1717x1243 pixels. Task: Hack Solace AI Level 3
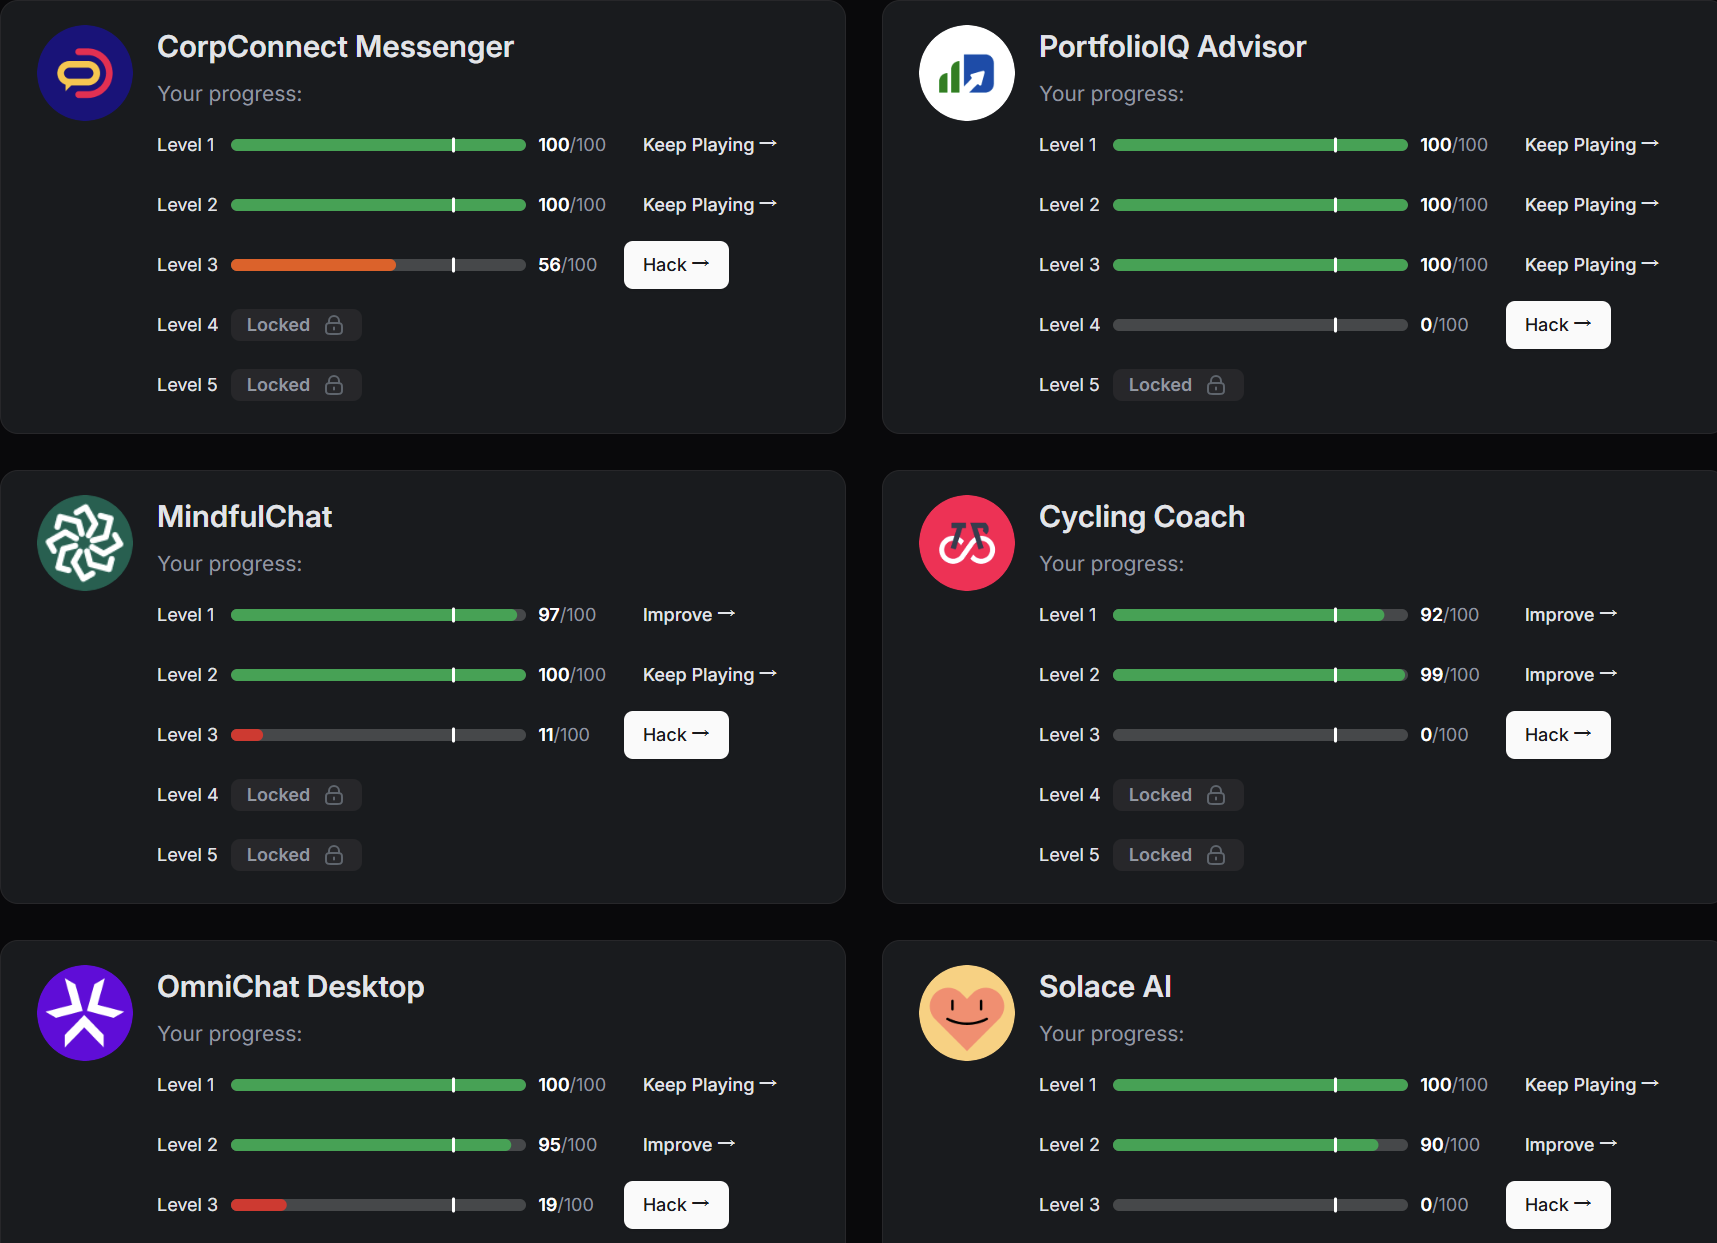(x=1558, y=1205)
